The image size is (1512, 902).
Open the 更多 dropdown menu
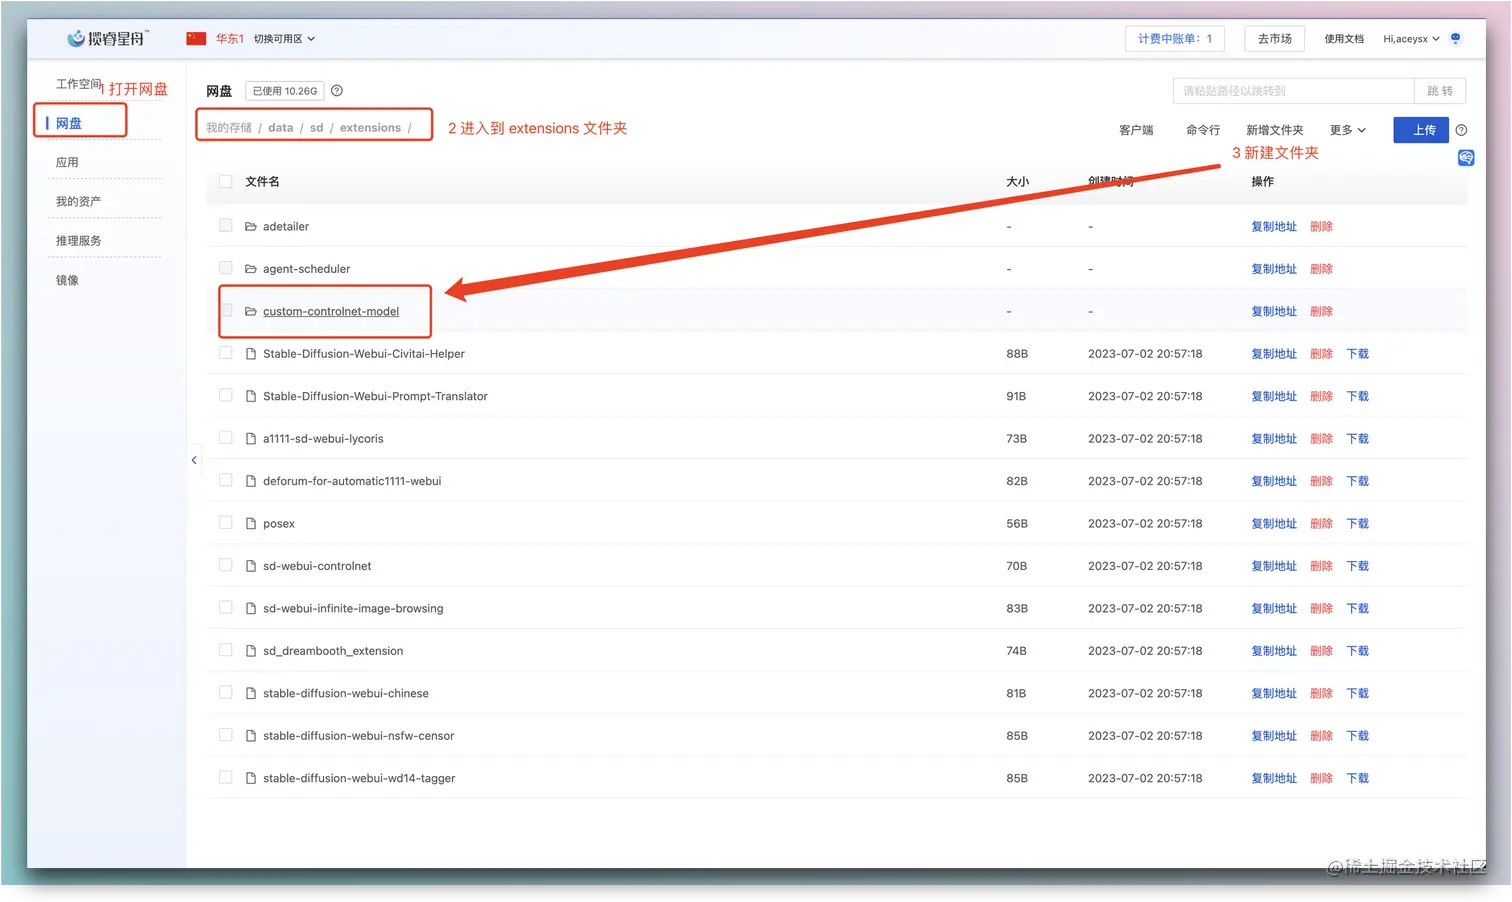pos(1347,130)
